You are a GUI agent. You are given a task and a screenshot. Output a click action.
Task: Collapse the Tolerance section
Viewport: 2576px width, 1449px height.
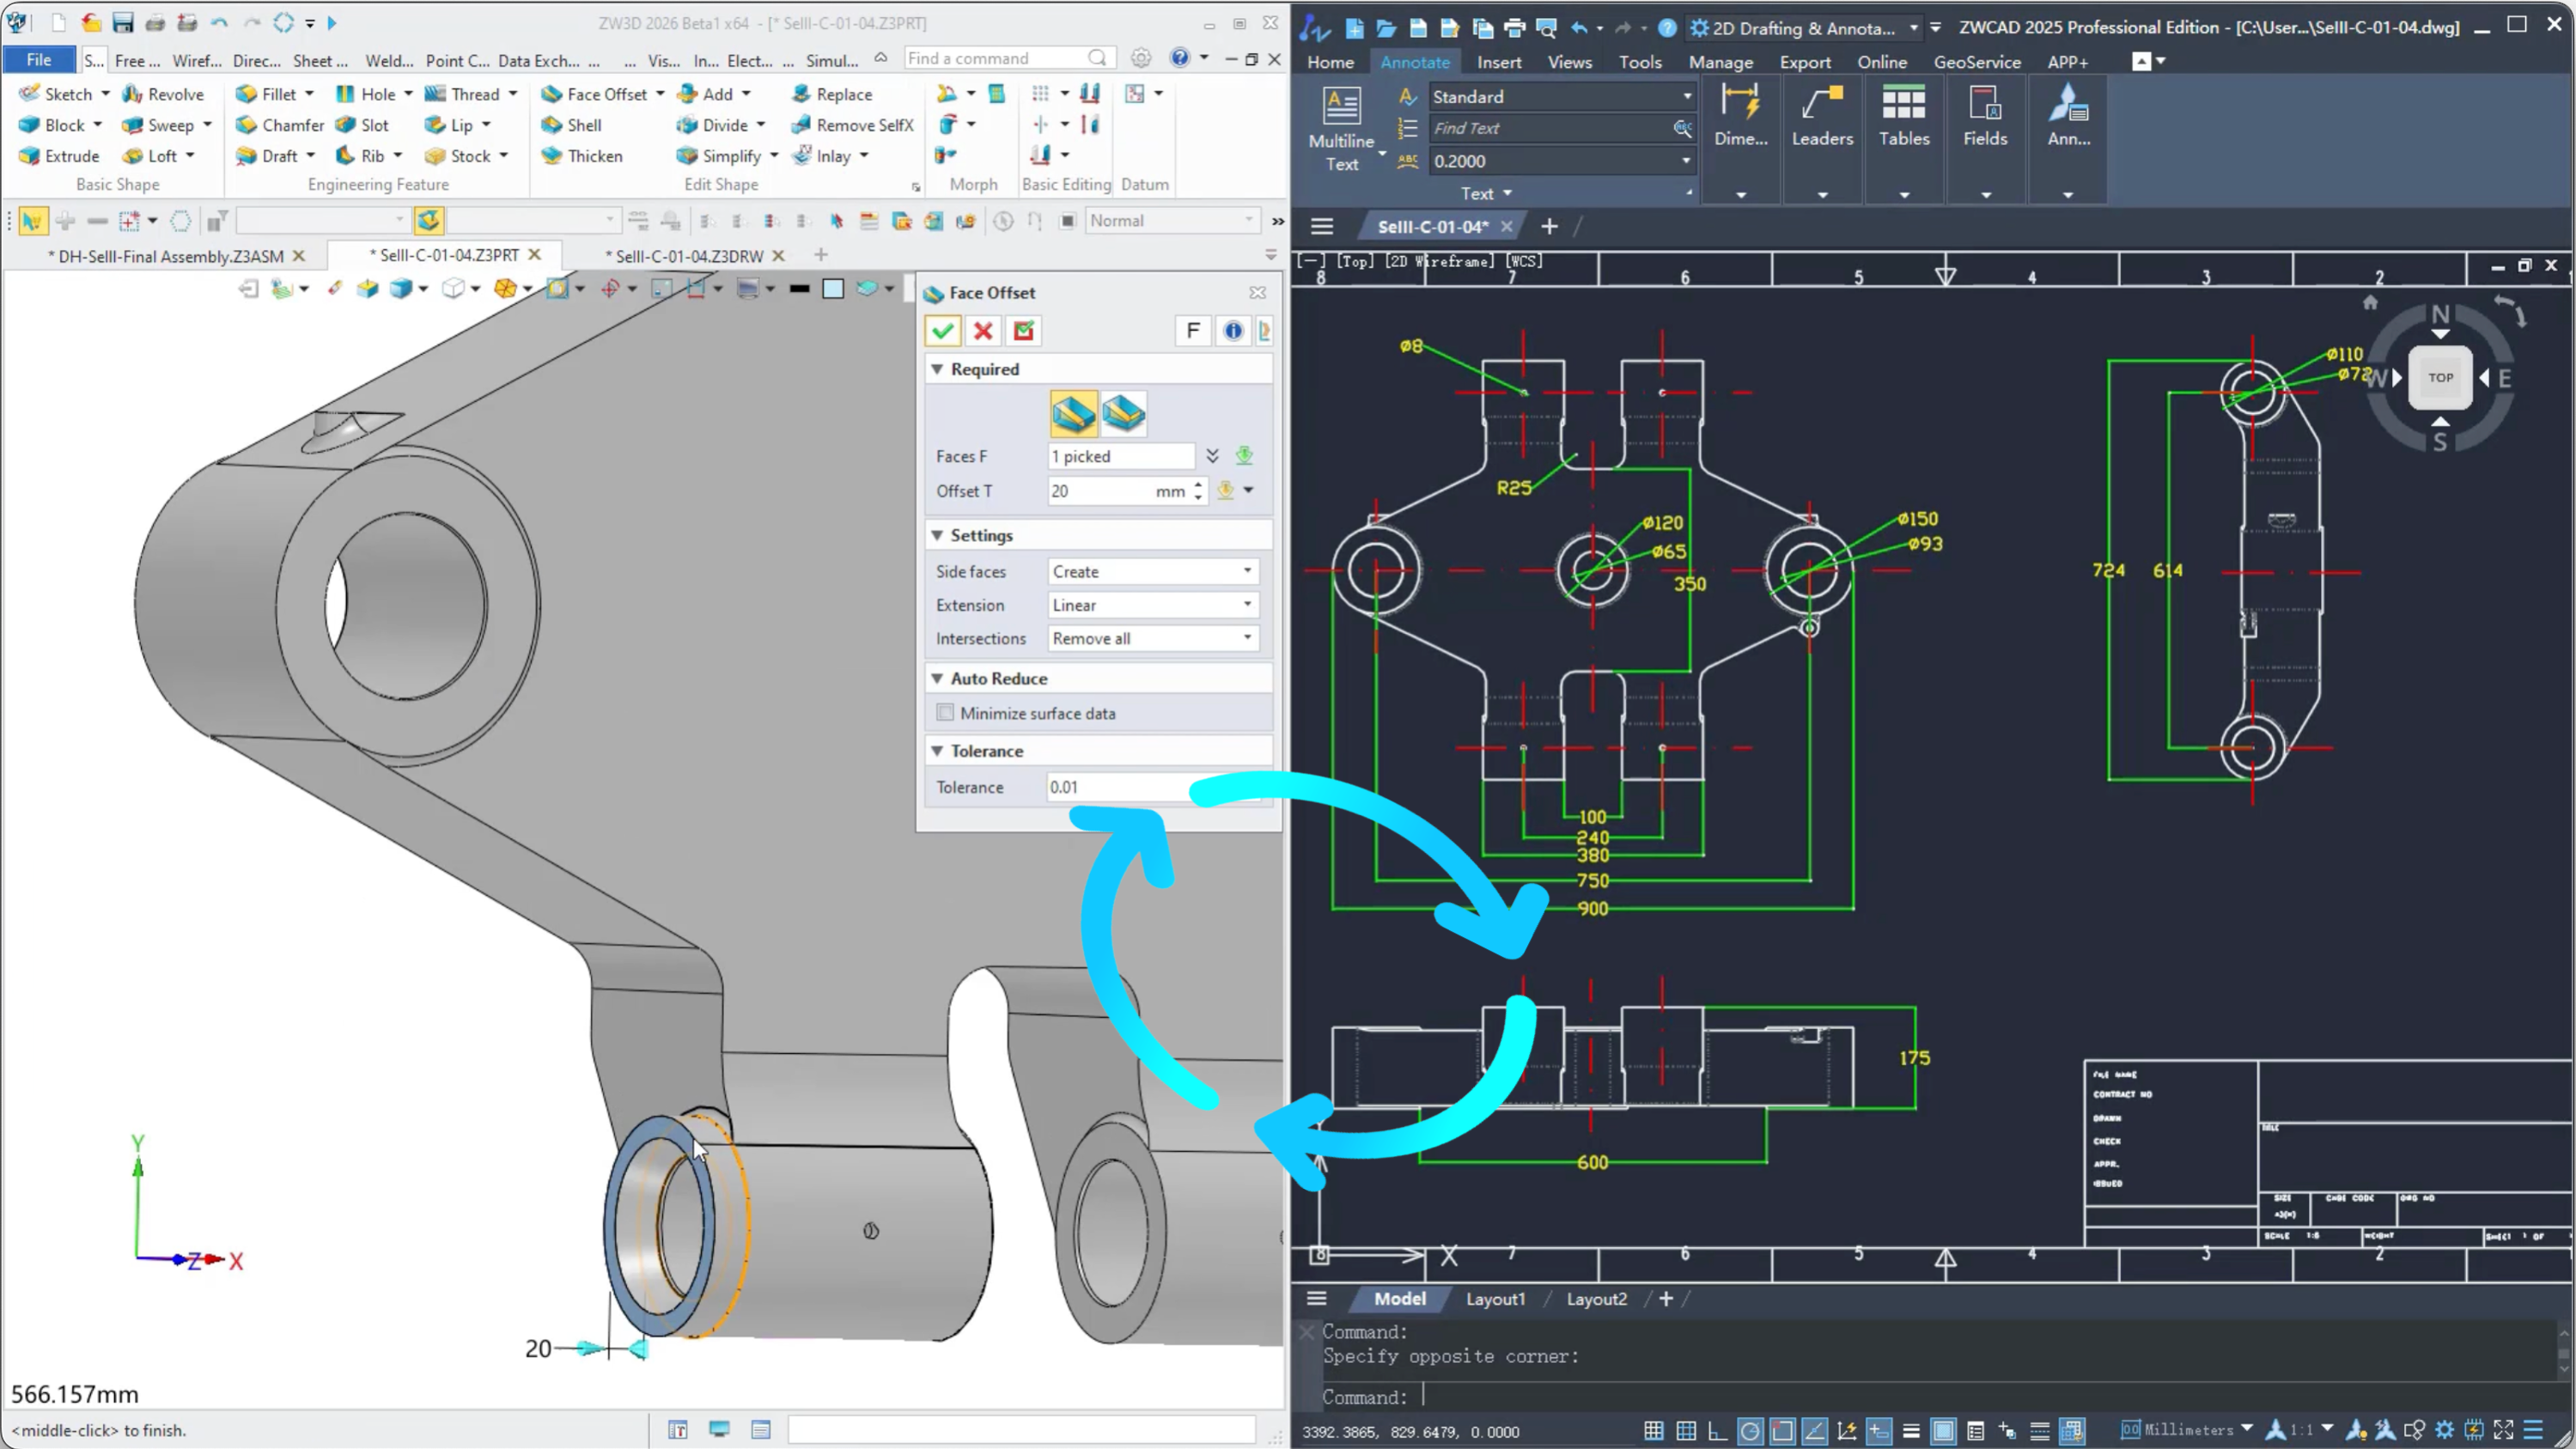[937, 751]
